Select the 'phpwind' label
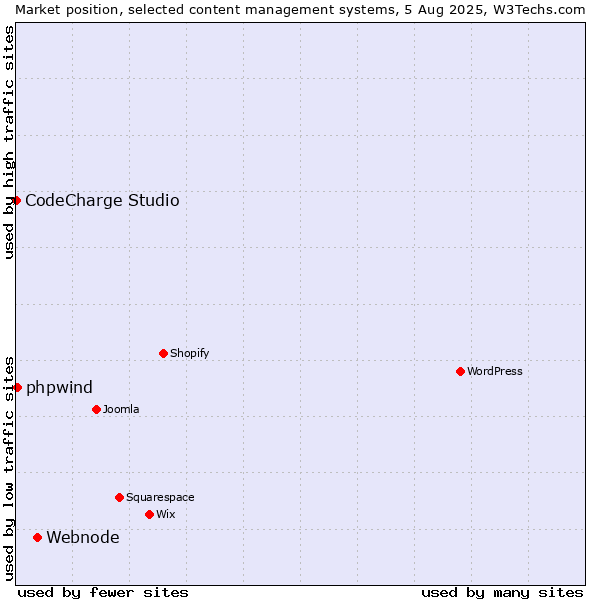This screenshot has width=600, height=600. 59,388
